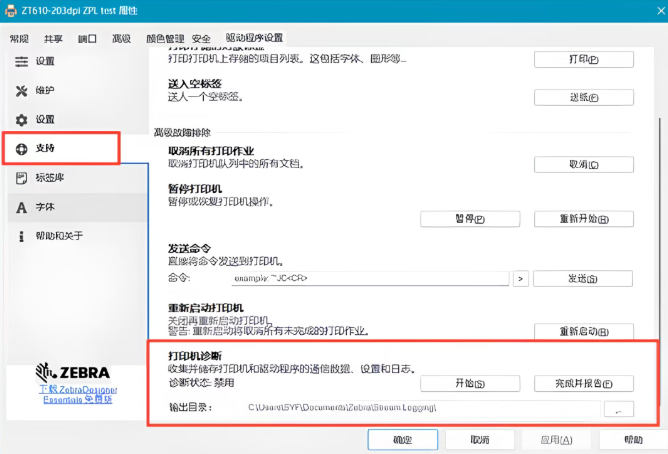Viewport: 668px width, 454px height.
Task: Click the 发送命令 heading
Action: (190, 248)
